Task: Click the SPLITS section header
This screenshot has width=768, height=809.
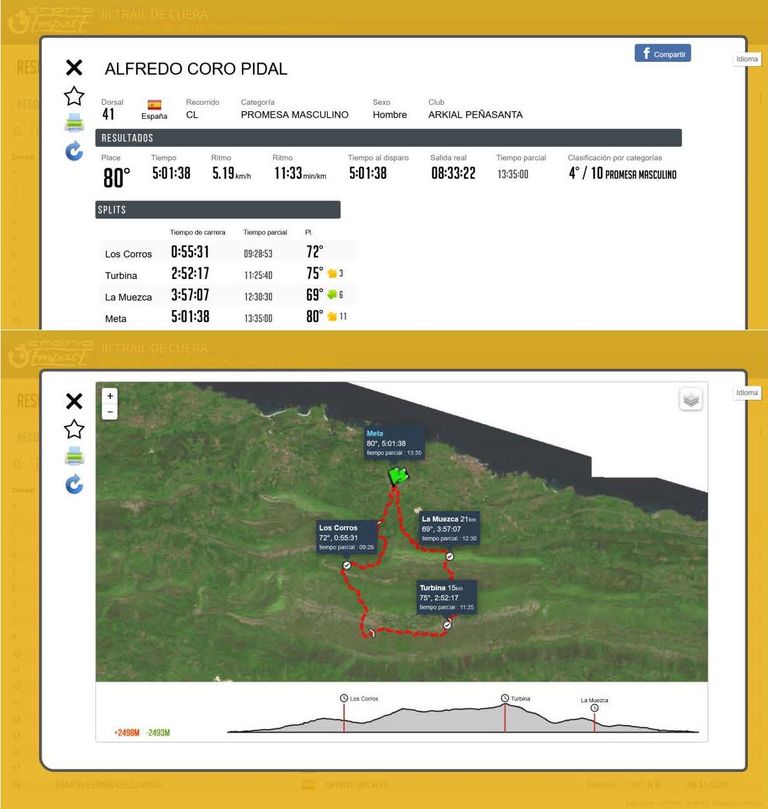Action: (218, 209)
